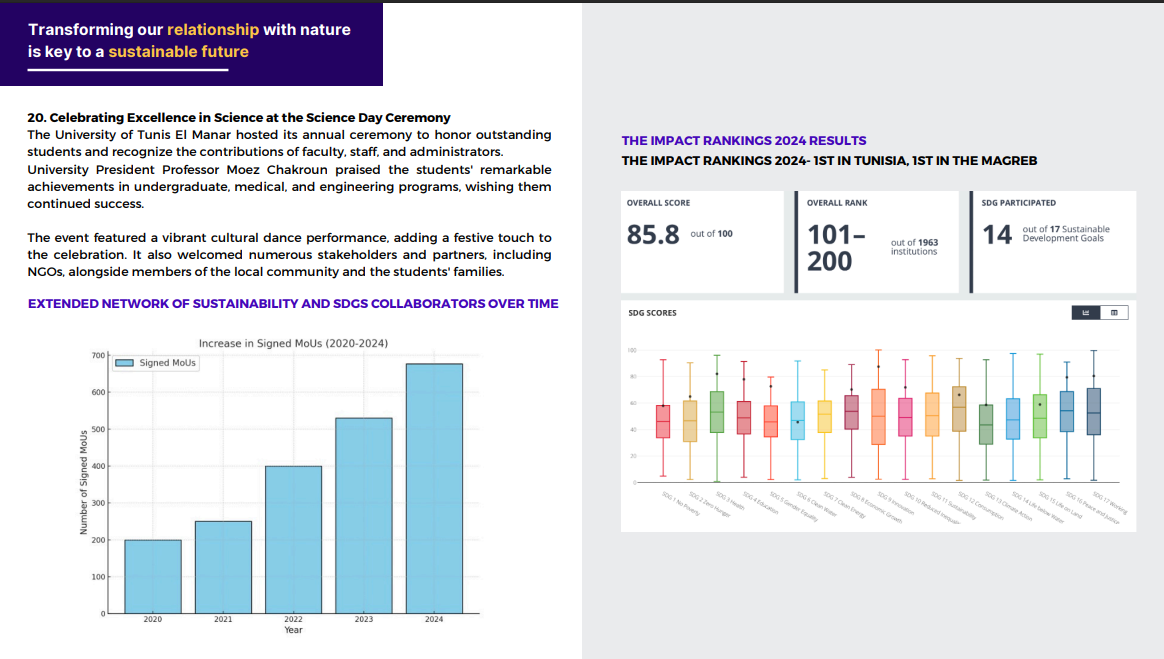Select the 2020 bar in MoUs chart
This screenshot has width=1164, height=659.
153,576
